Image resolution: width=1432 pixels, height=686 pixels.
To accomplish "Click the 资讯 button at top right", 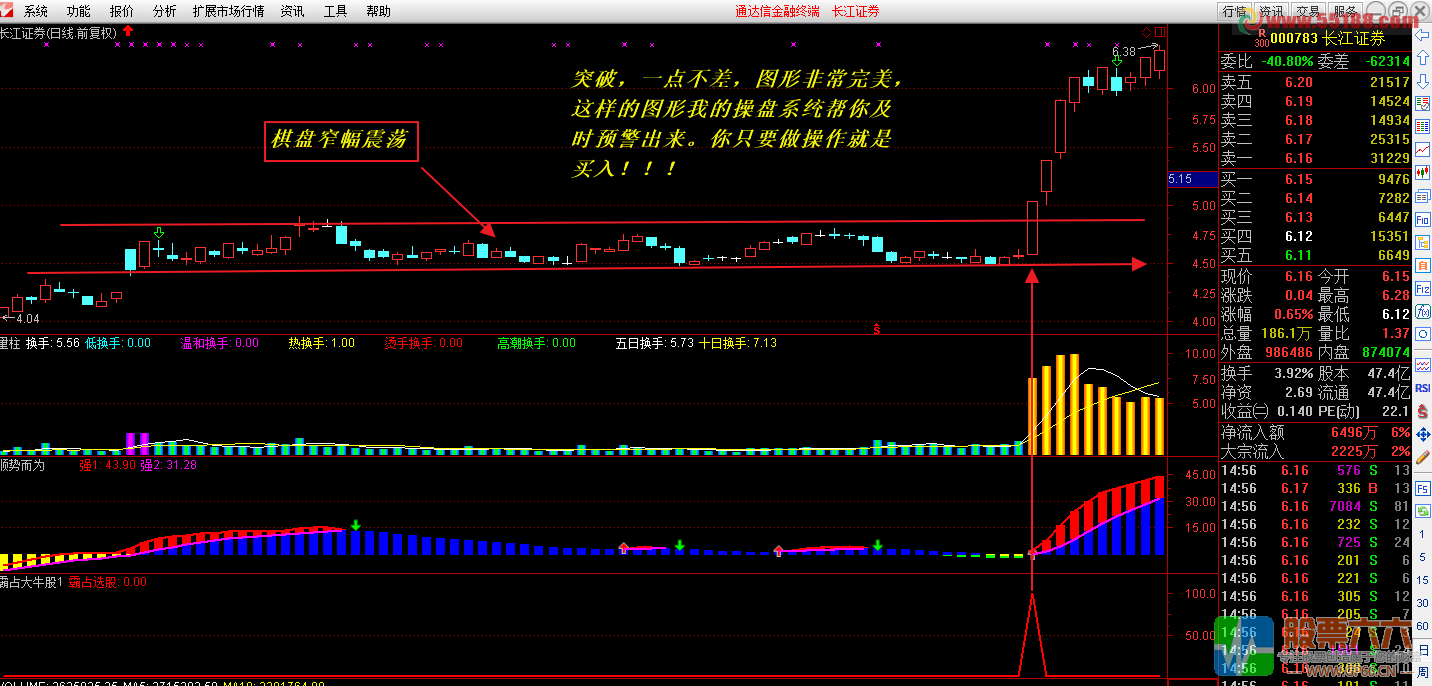I will tap(1271, 11).
